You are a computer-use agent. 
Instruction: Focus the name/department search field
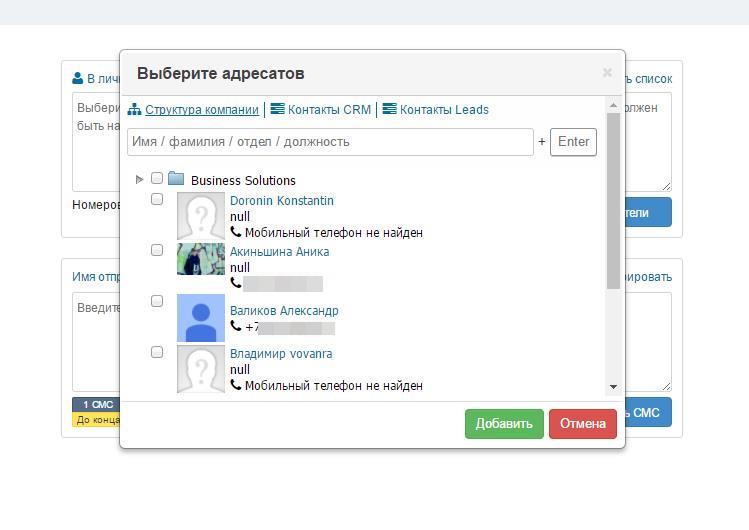point(330,142)
